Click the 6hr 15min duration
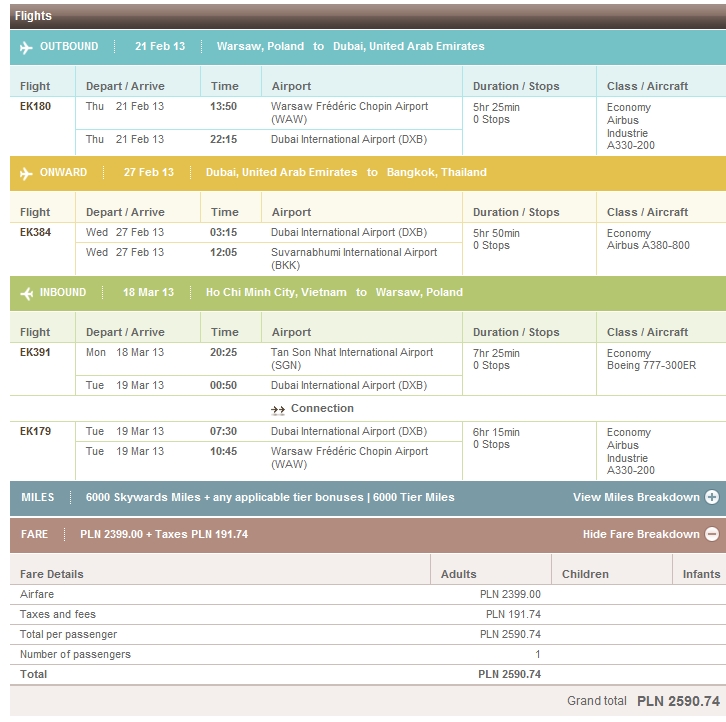Image resolution: width=726 pixels, height=722 pixels. [x=496, y=432]
